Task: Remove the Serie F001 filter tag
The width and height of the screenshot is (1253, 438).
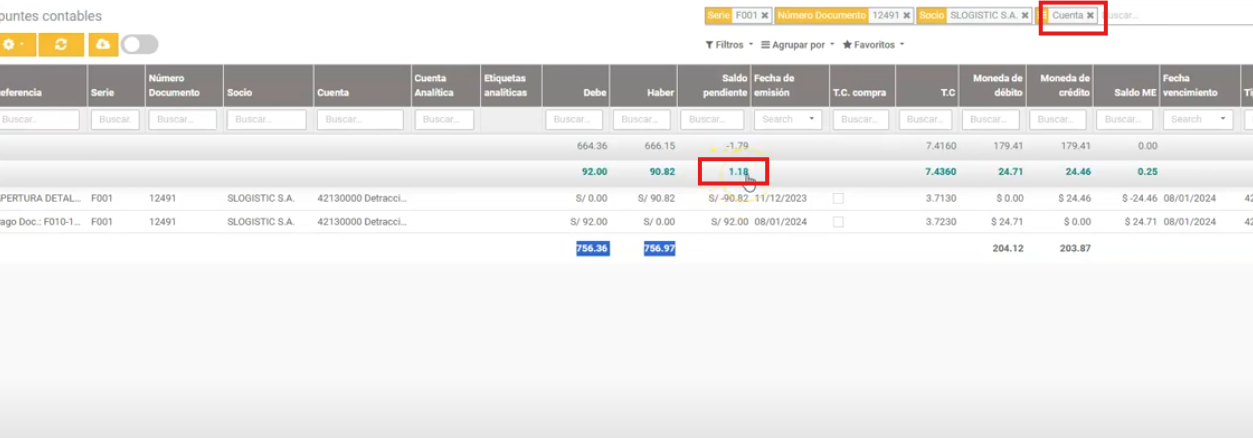Action: coord(765,16)
